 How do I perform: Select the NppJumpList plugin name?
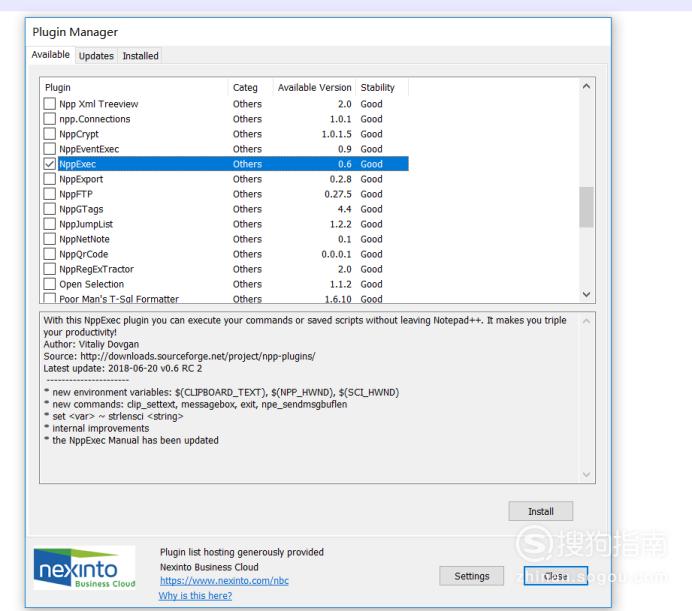[x=86, y=224]
